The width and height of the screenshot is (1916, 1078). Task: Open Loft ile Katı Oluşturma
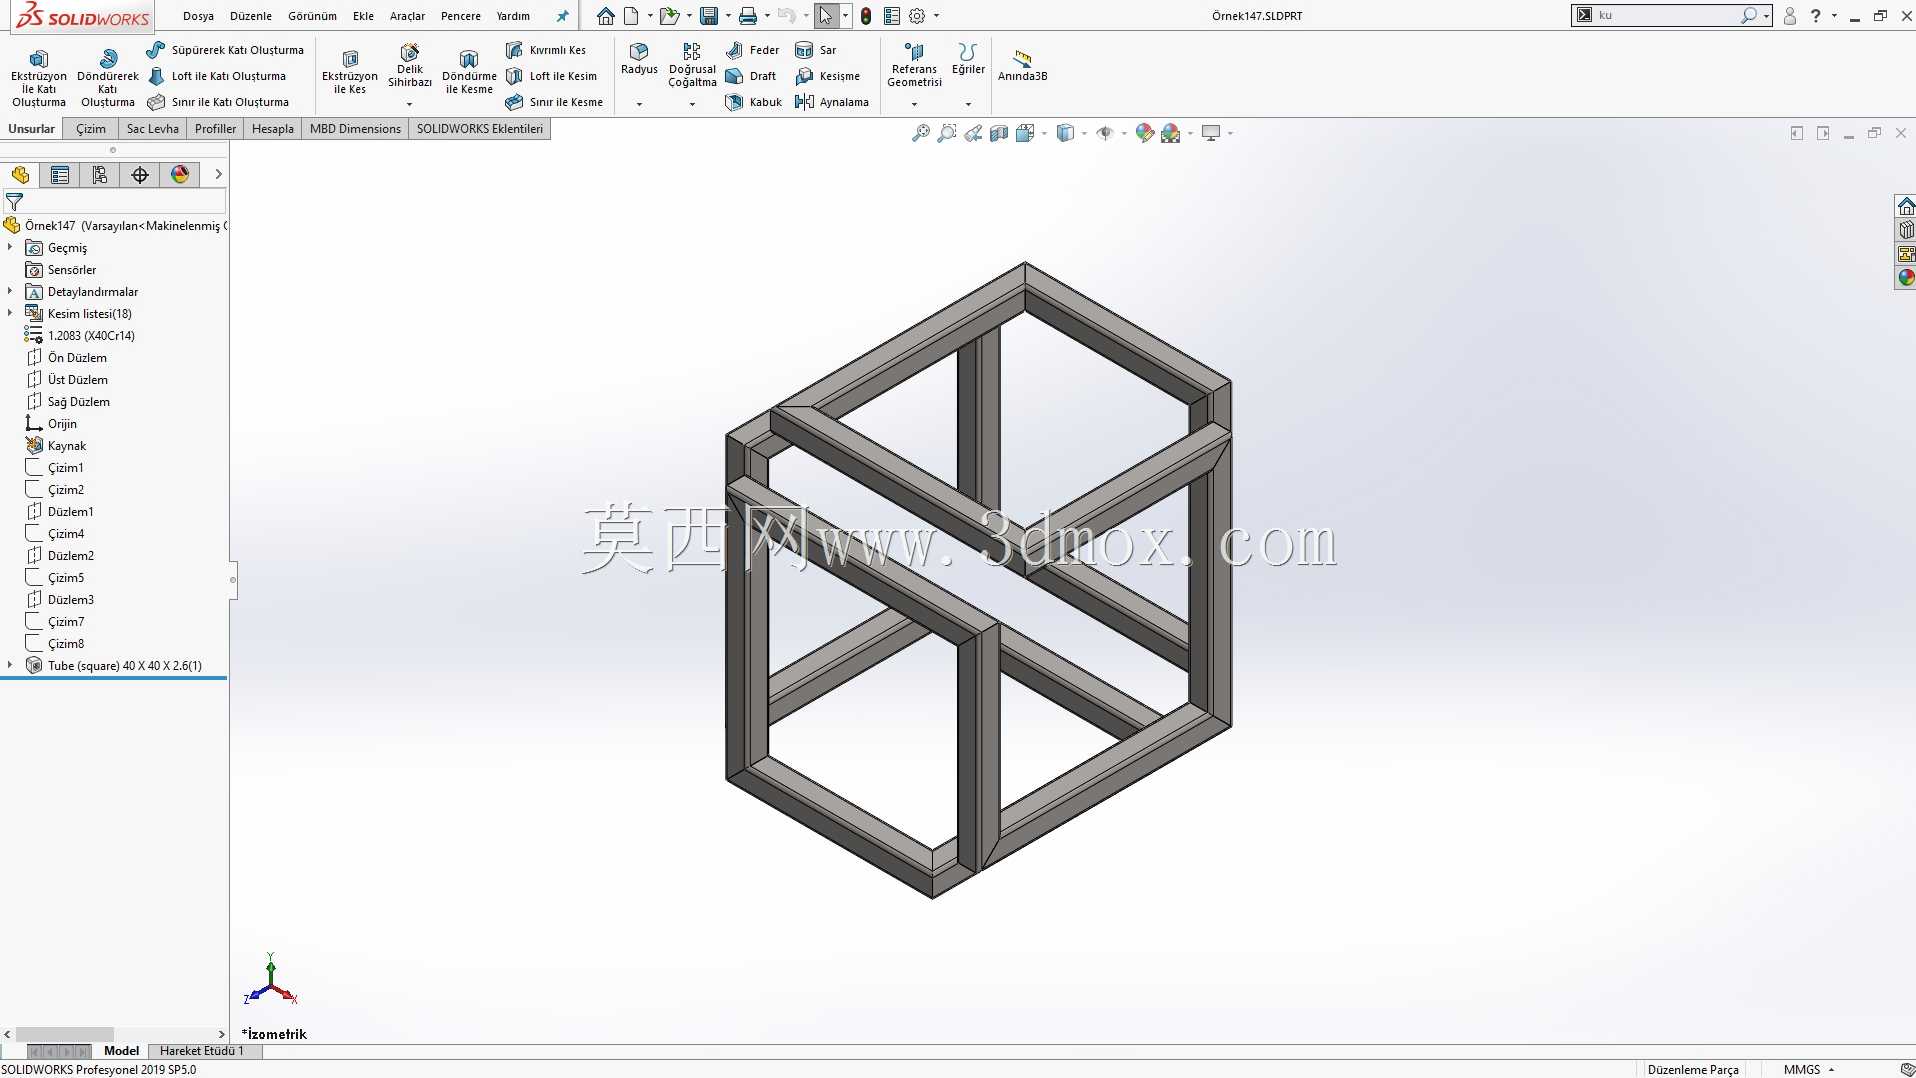216,76
